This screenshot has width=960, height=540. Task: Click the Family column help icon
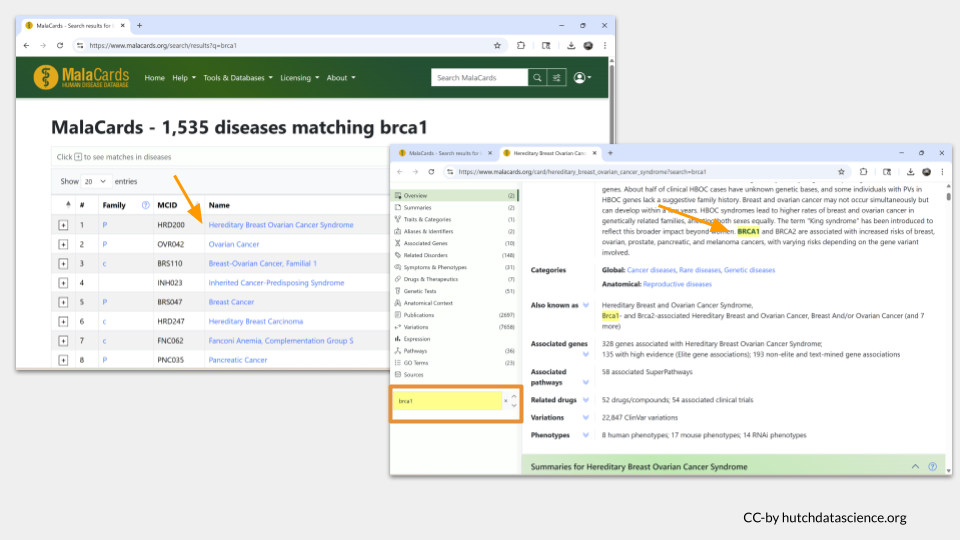(x=145, y=205)
